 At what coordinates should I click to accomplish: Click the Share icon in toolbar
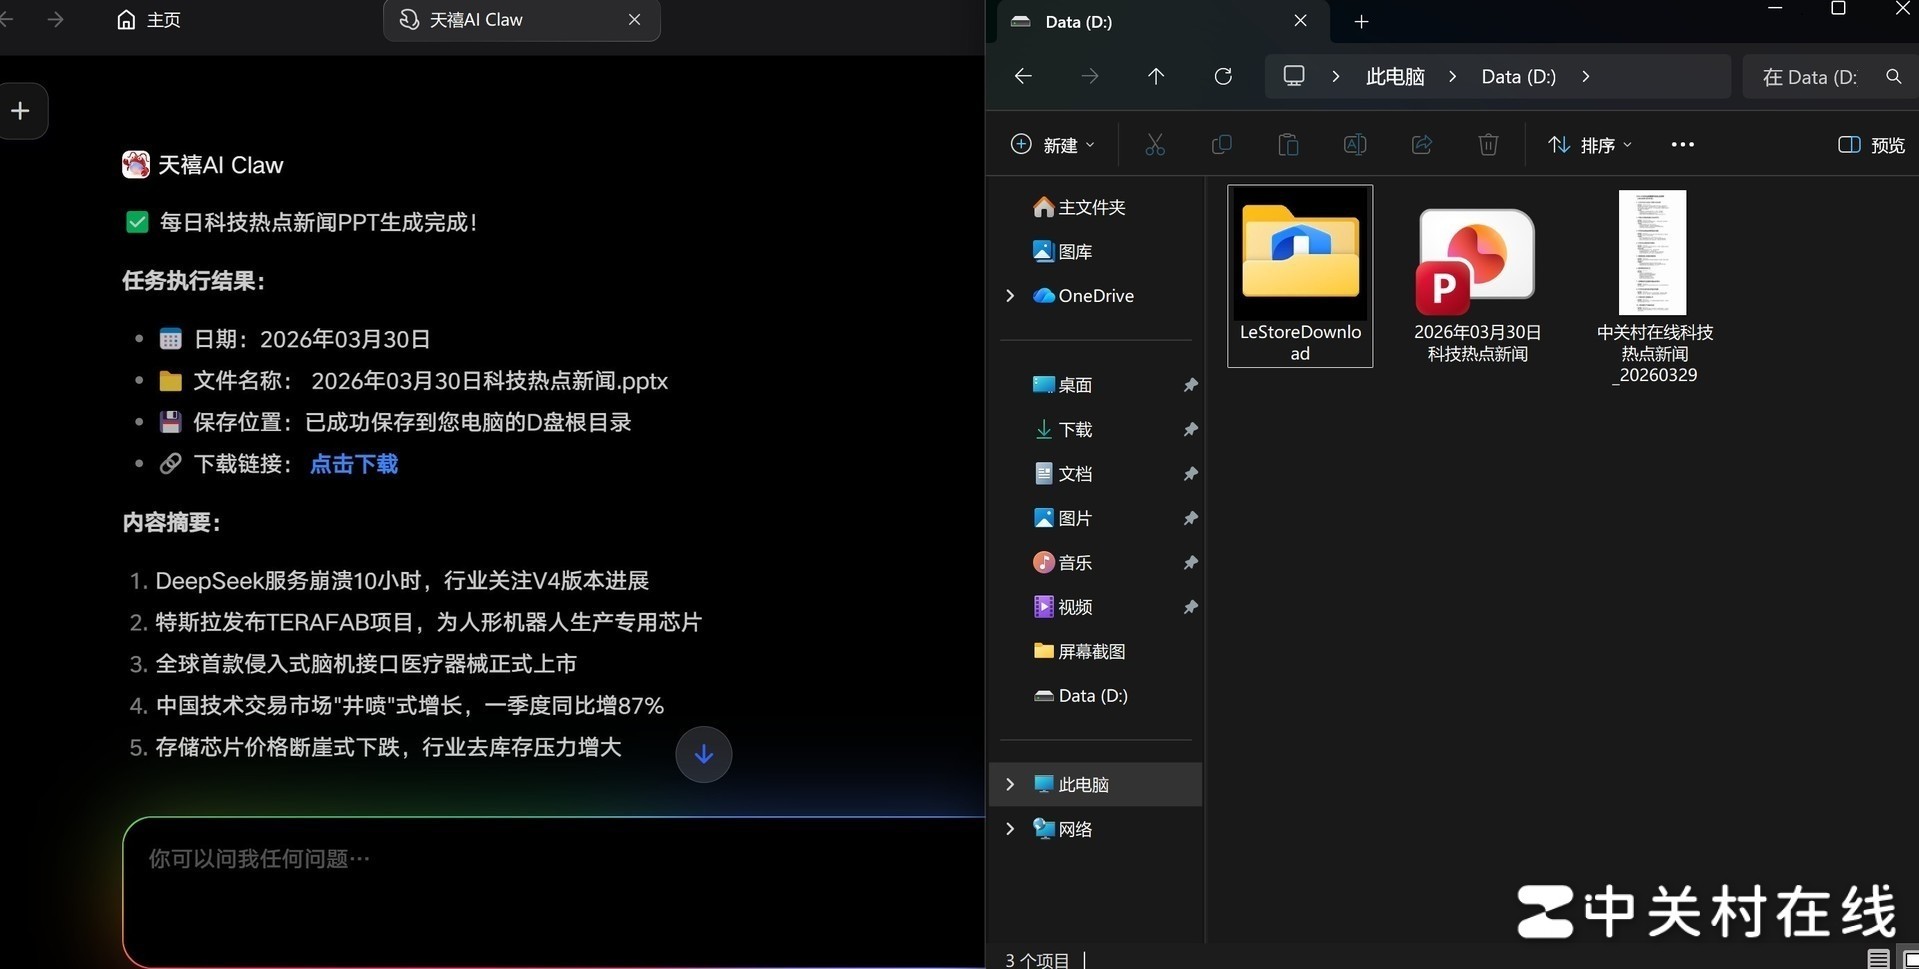pyautogui.click(x=1421, y=145)
